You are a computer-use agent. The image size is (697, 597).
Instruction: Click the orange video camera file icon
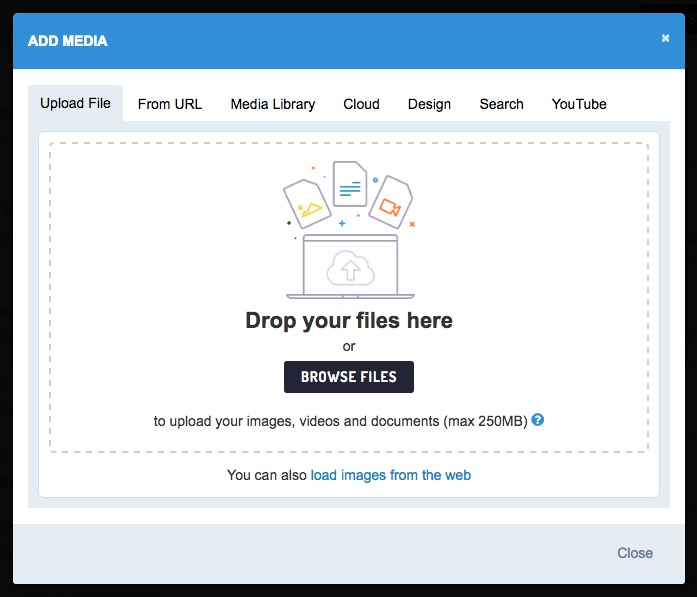click(x=390, y=202)
